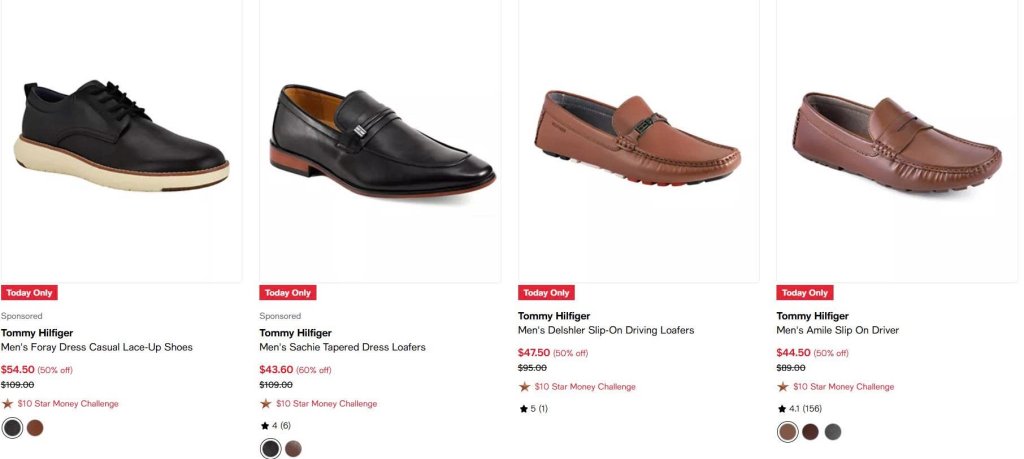Viewport: 1024px width, 459px height.
Task: Click Men's Sachie Tapered Dress Loafers title
Action: [342, 347]
